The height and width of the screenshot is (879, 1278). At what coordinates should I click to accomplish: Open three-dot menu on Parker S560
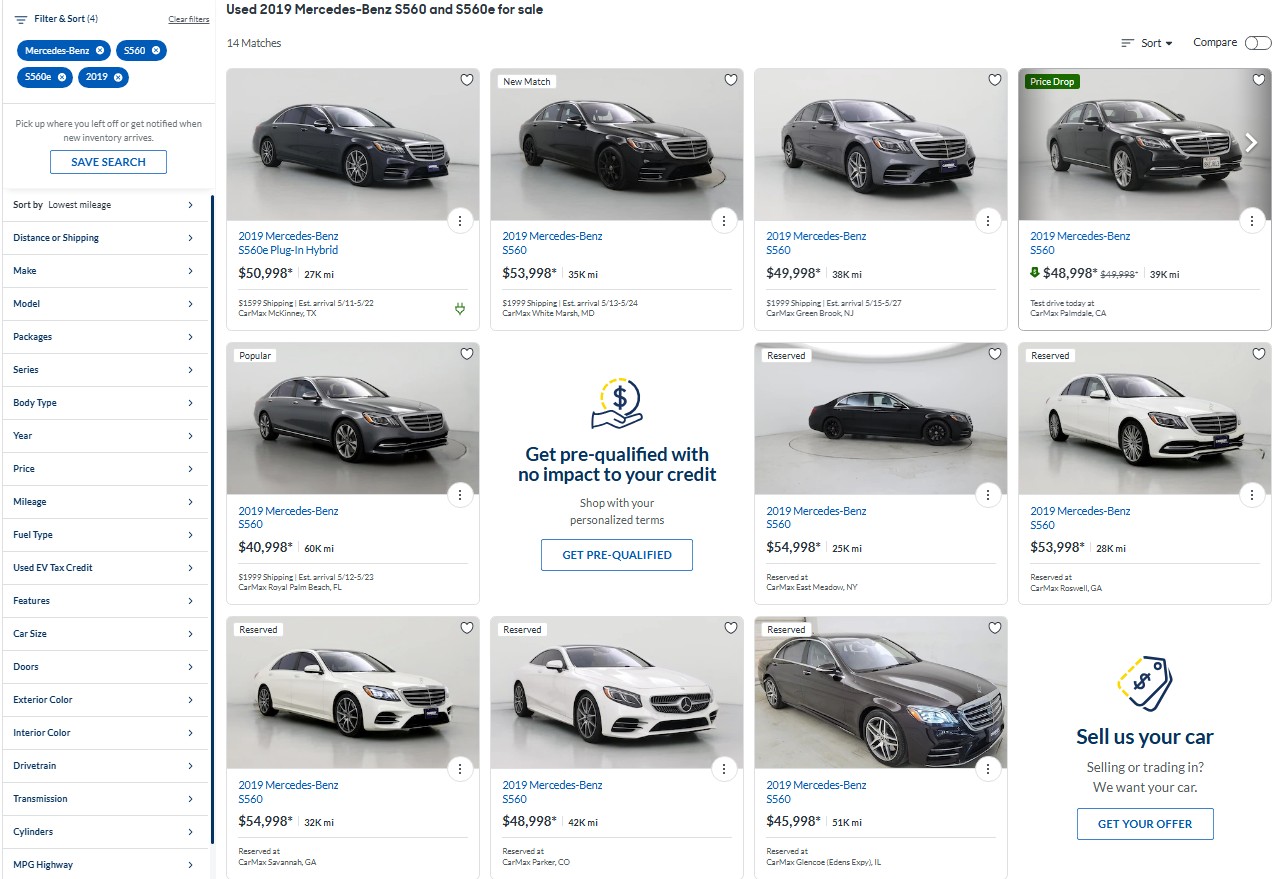tap(724, 768)
